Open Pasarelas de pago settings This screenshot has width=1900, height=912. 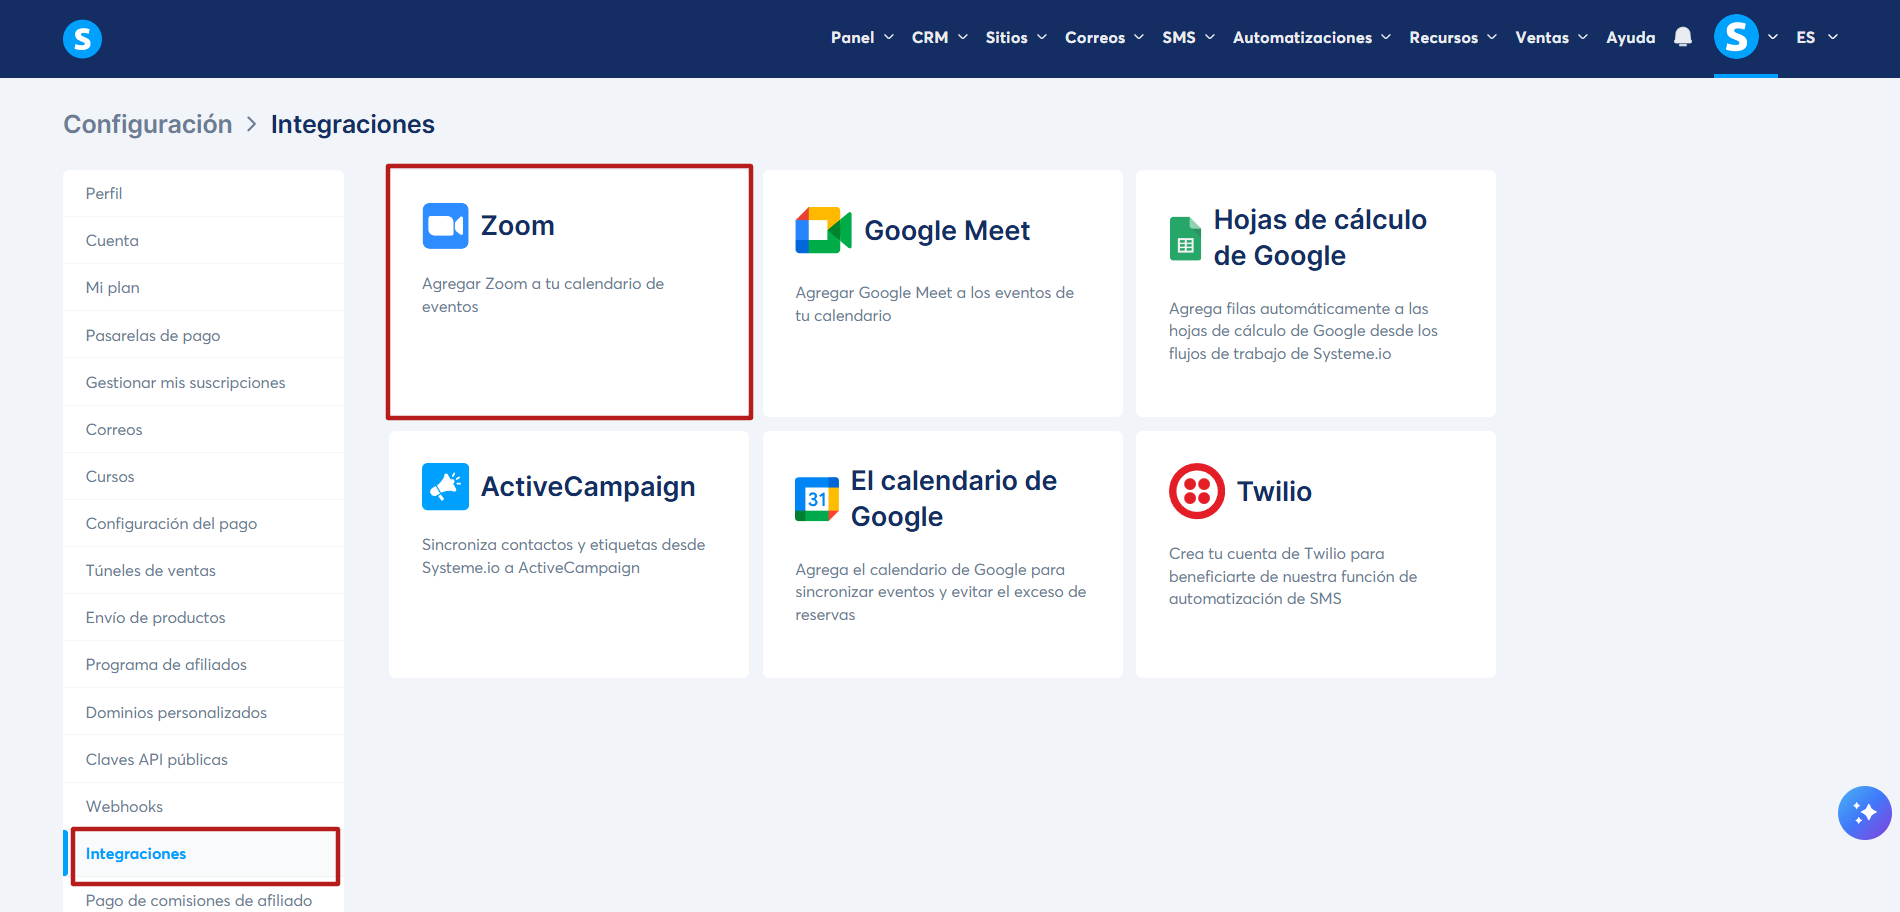[x=203, y=336]
